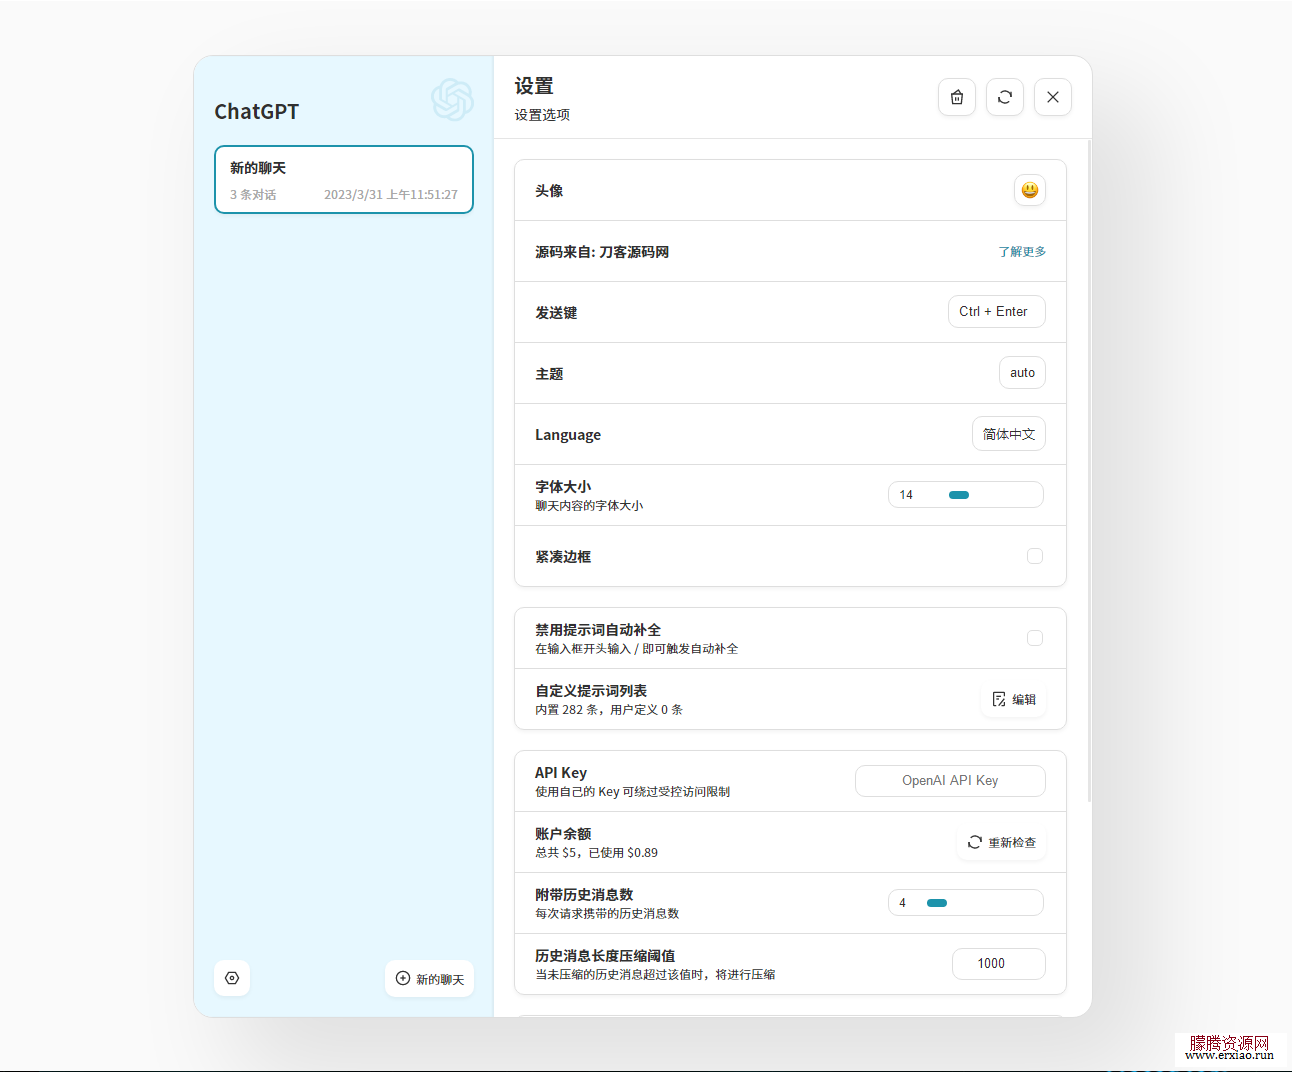This screenshot has height=1072, width=1292.
Task: Click the 内置 282 条 prompt count text
Action: coord(609,710)
